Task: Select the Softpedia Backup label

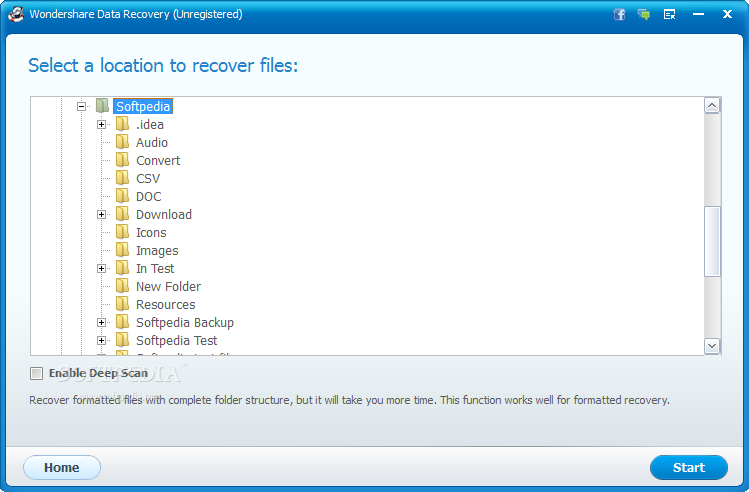Action: tap(185, 322)
